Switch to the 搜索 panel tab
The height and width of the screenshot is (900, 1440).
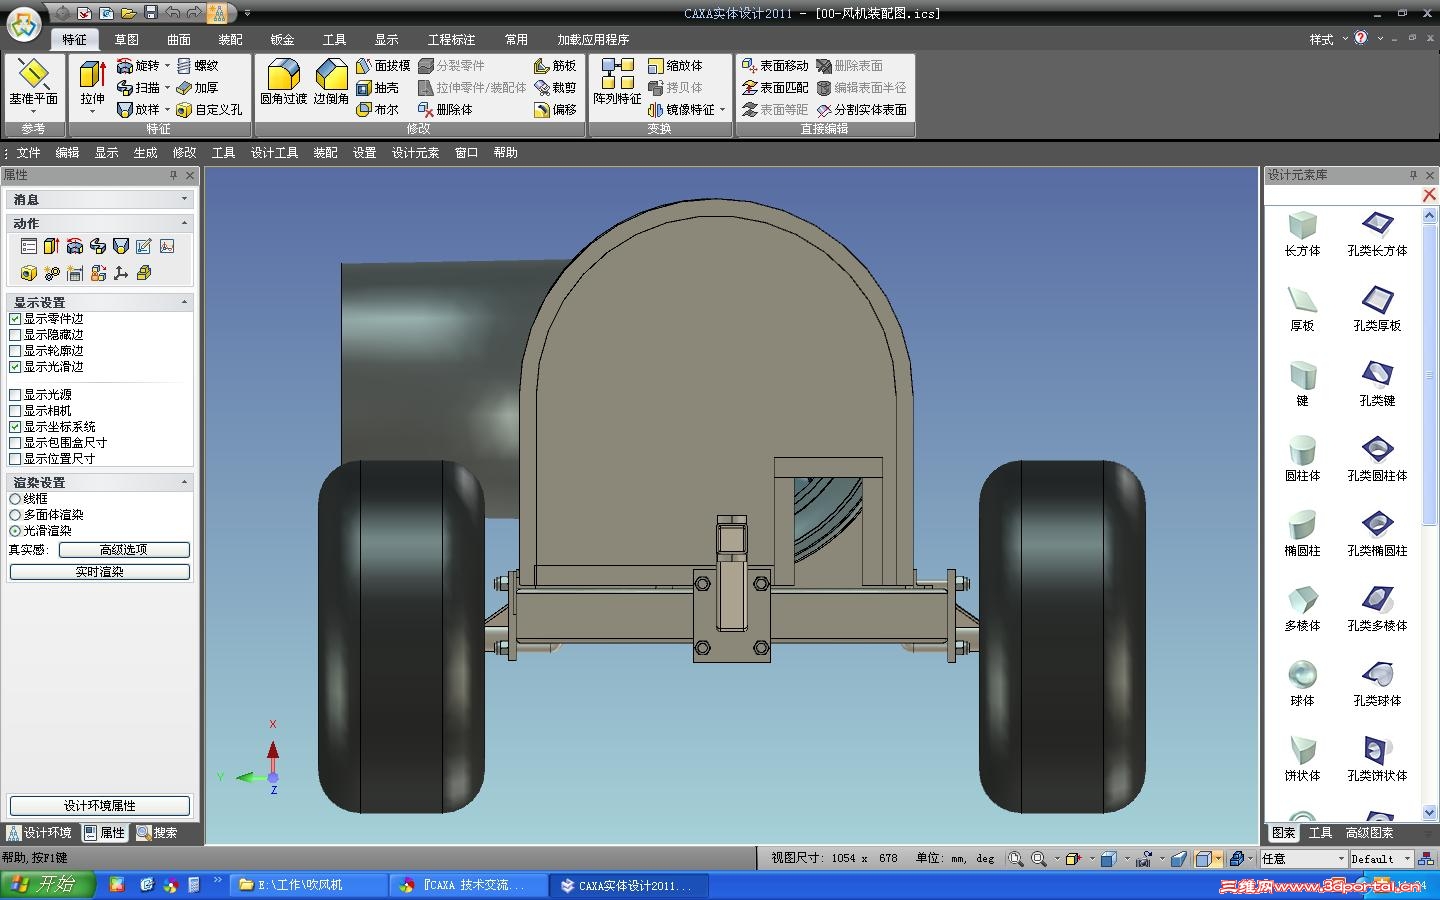tap(157, 833)
